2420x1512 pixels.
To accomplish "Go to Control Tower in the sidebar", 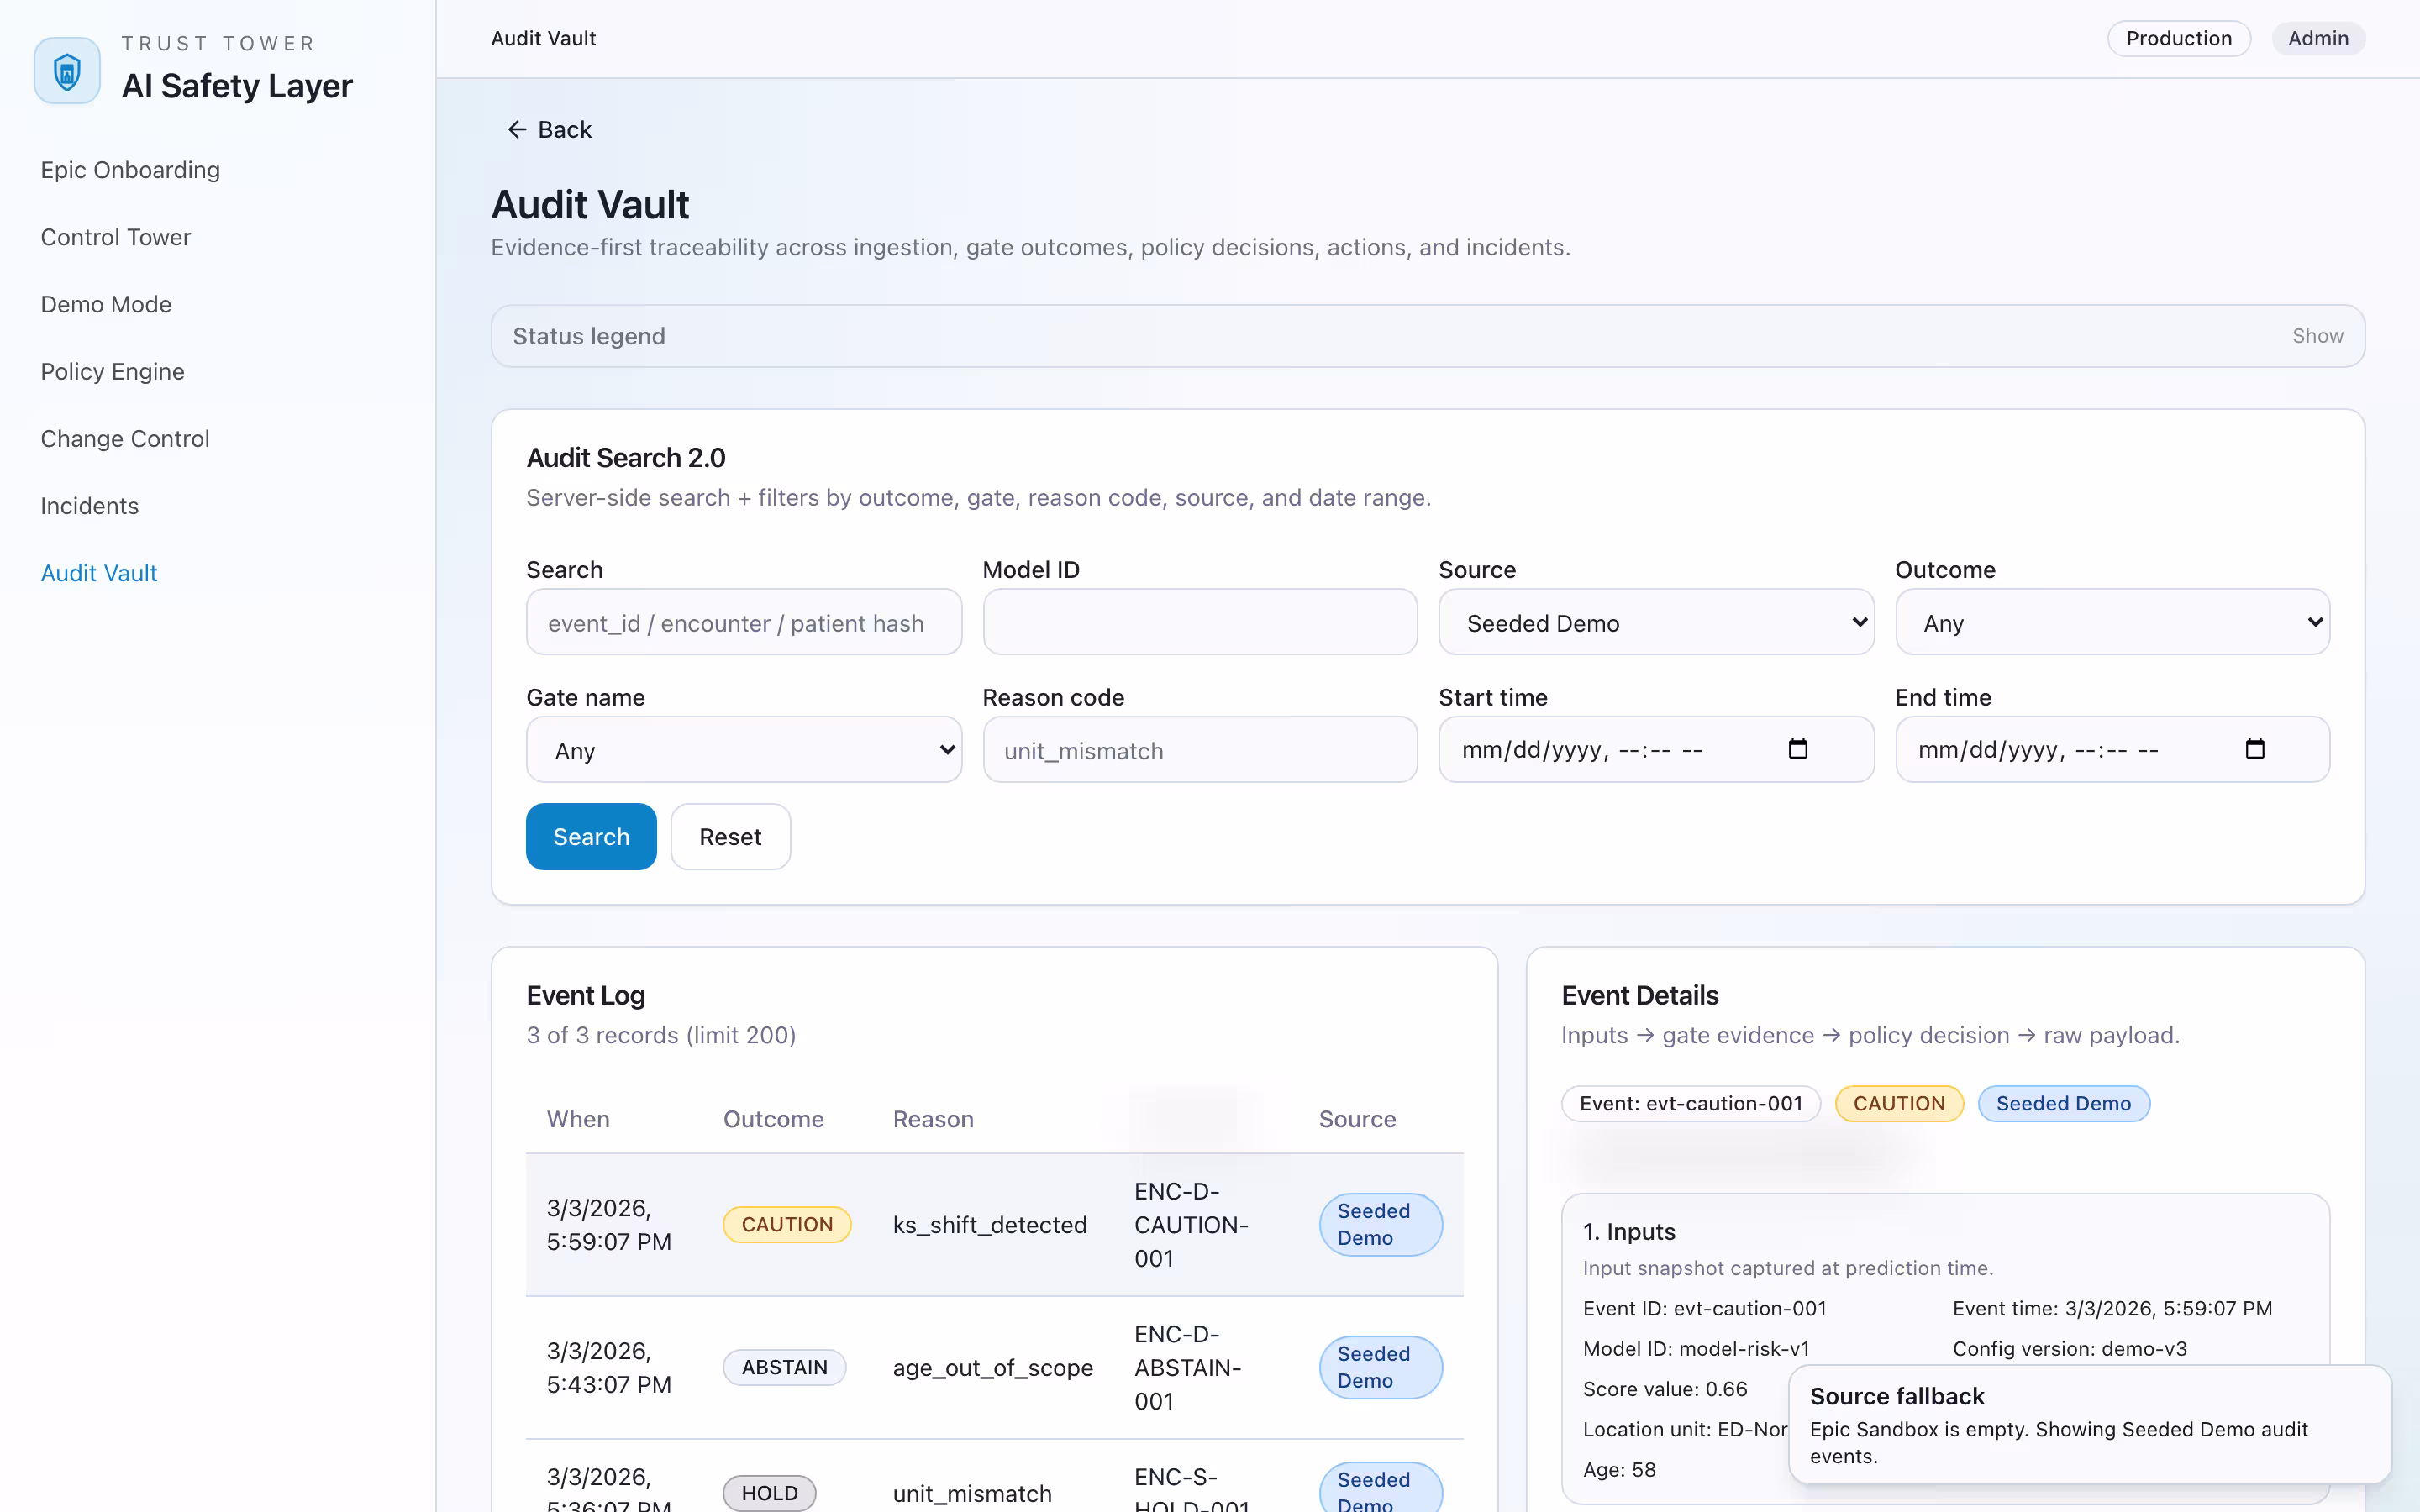I will coord(115,237).
